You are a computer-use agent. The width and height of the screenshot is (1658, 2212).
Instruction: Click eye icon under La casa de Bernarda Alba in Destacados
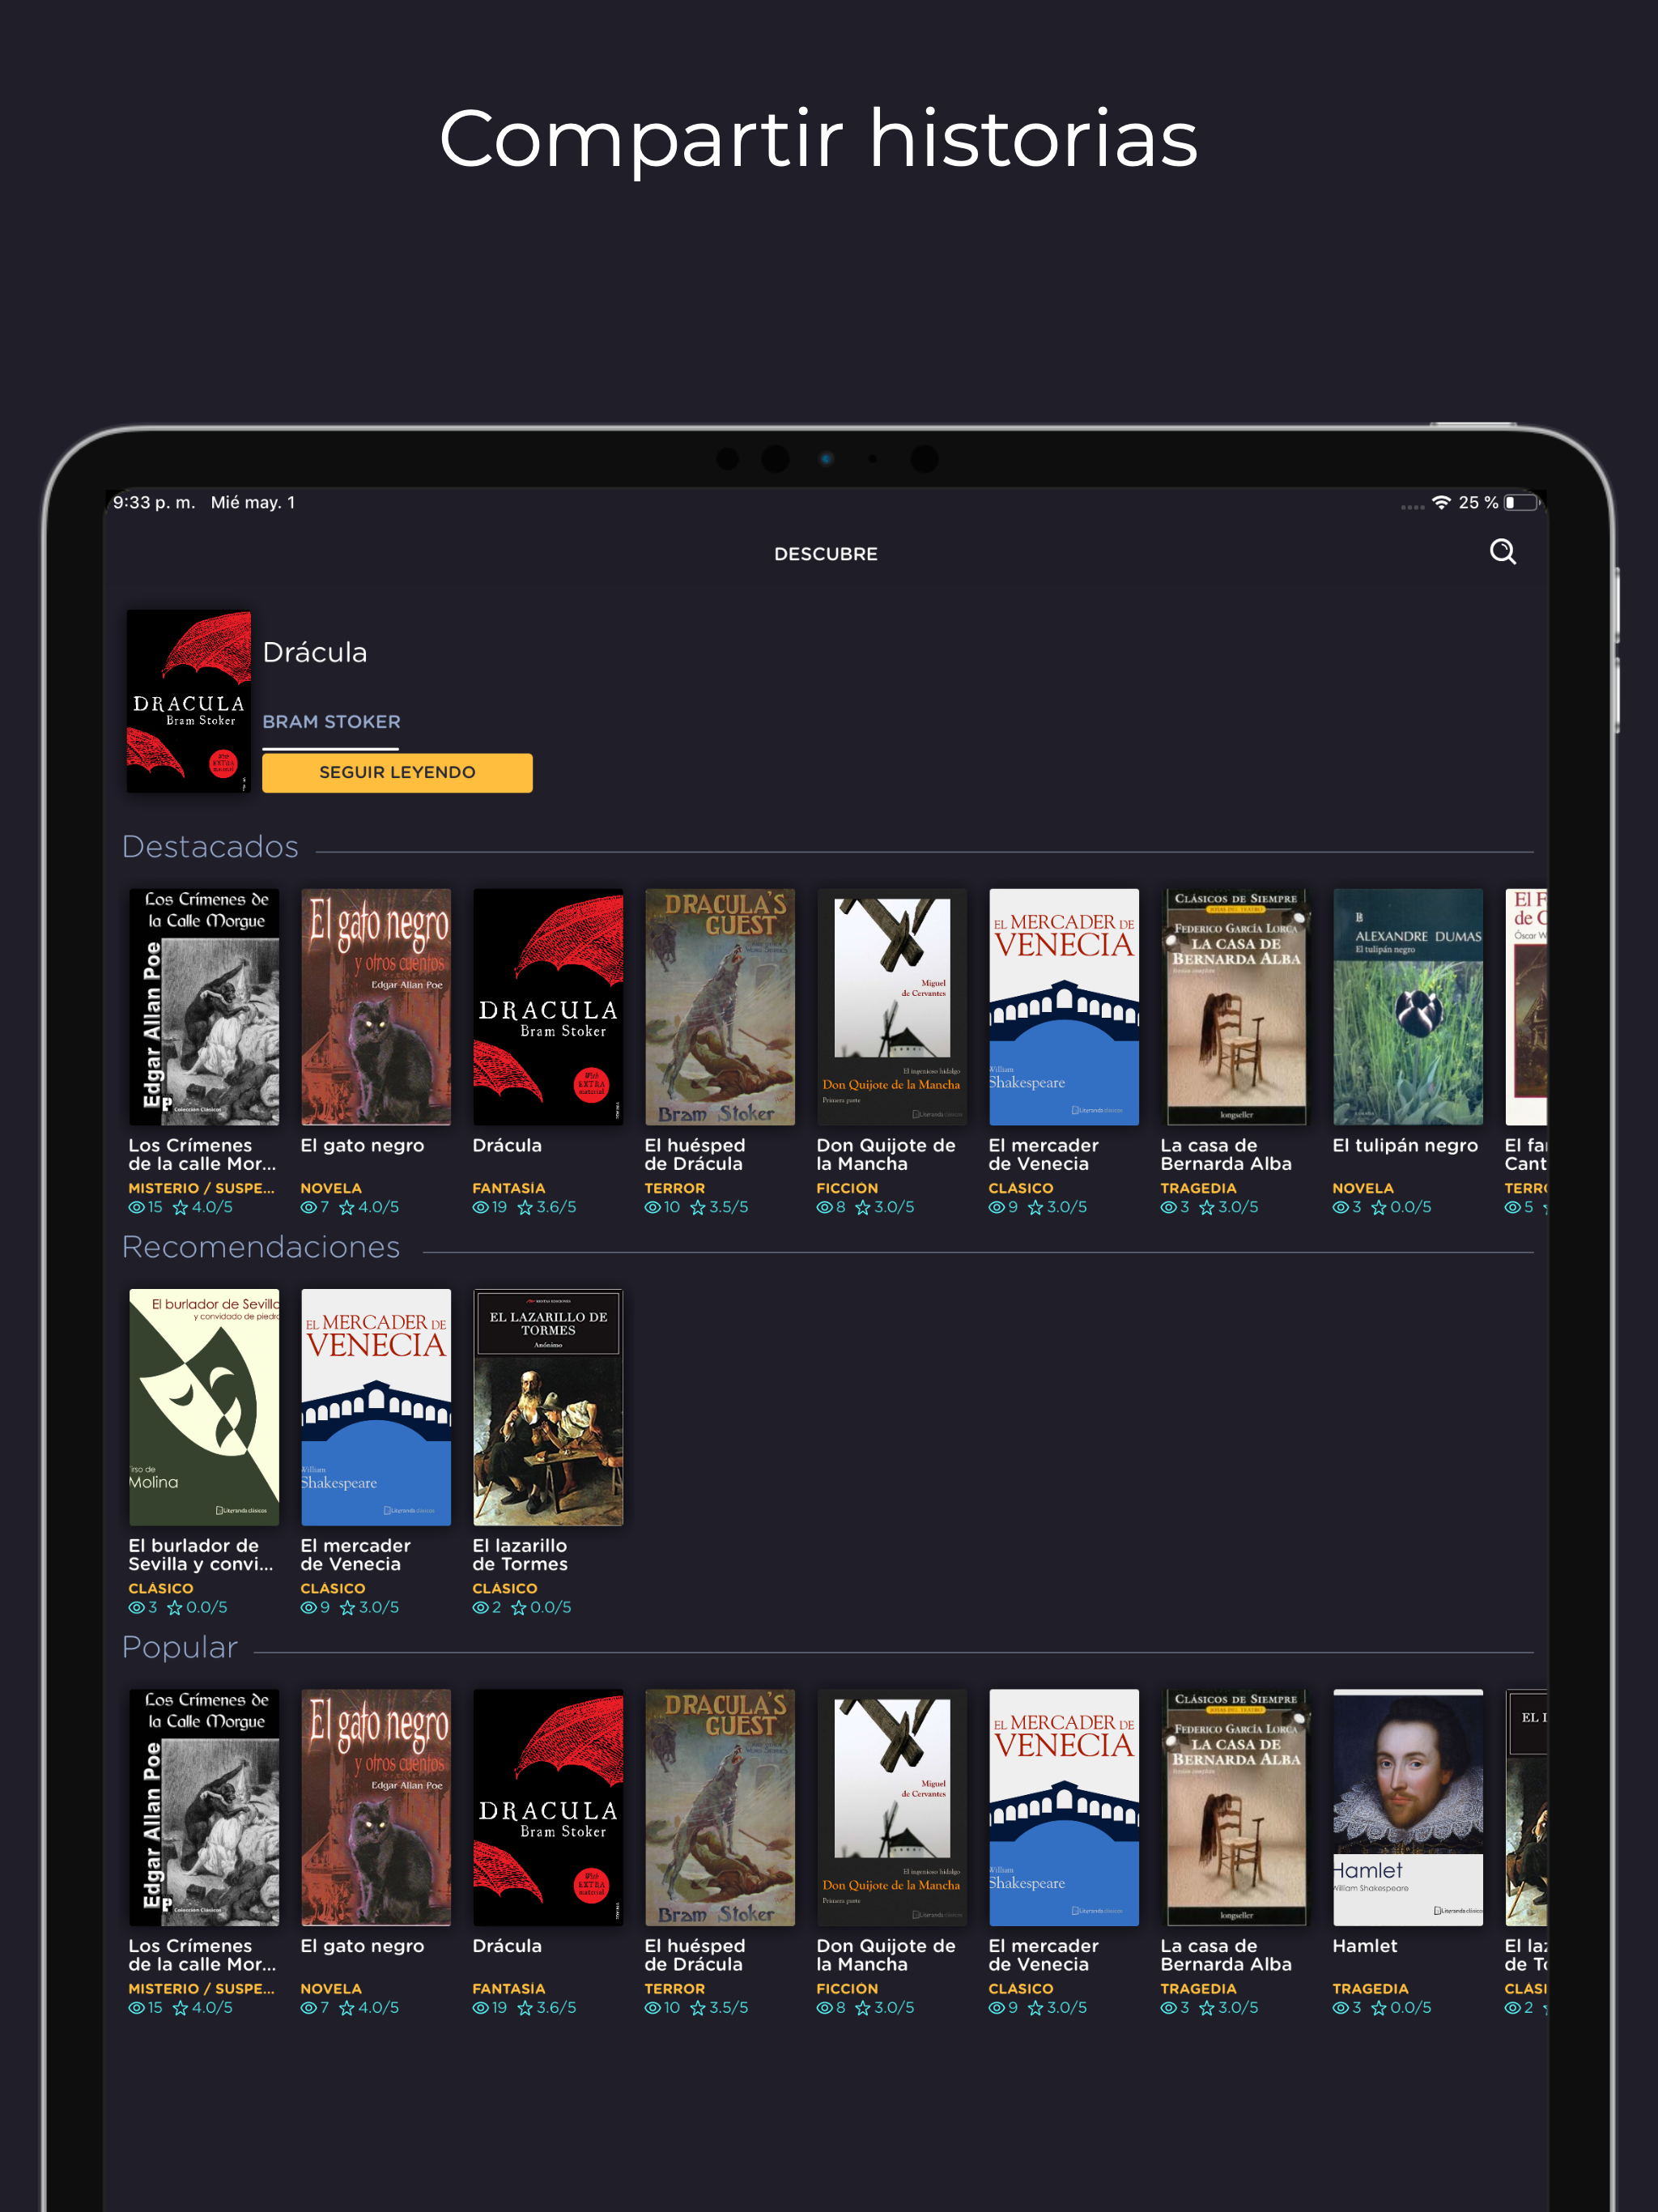1169,1207
